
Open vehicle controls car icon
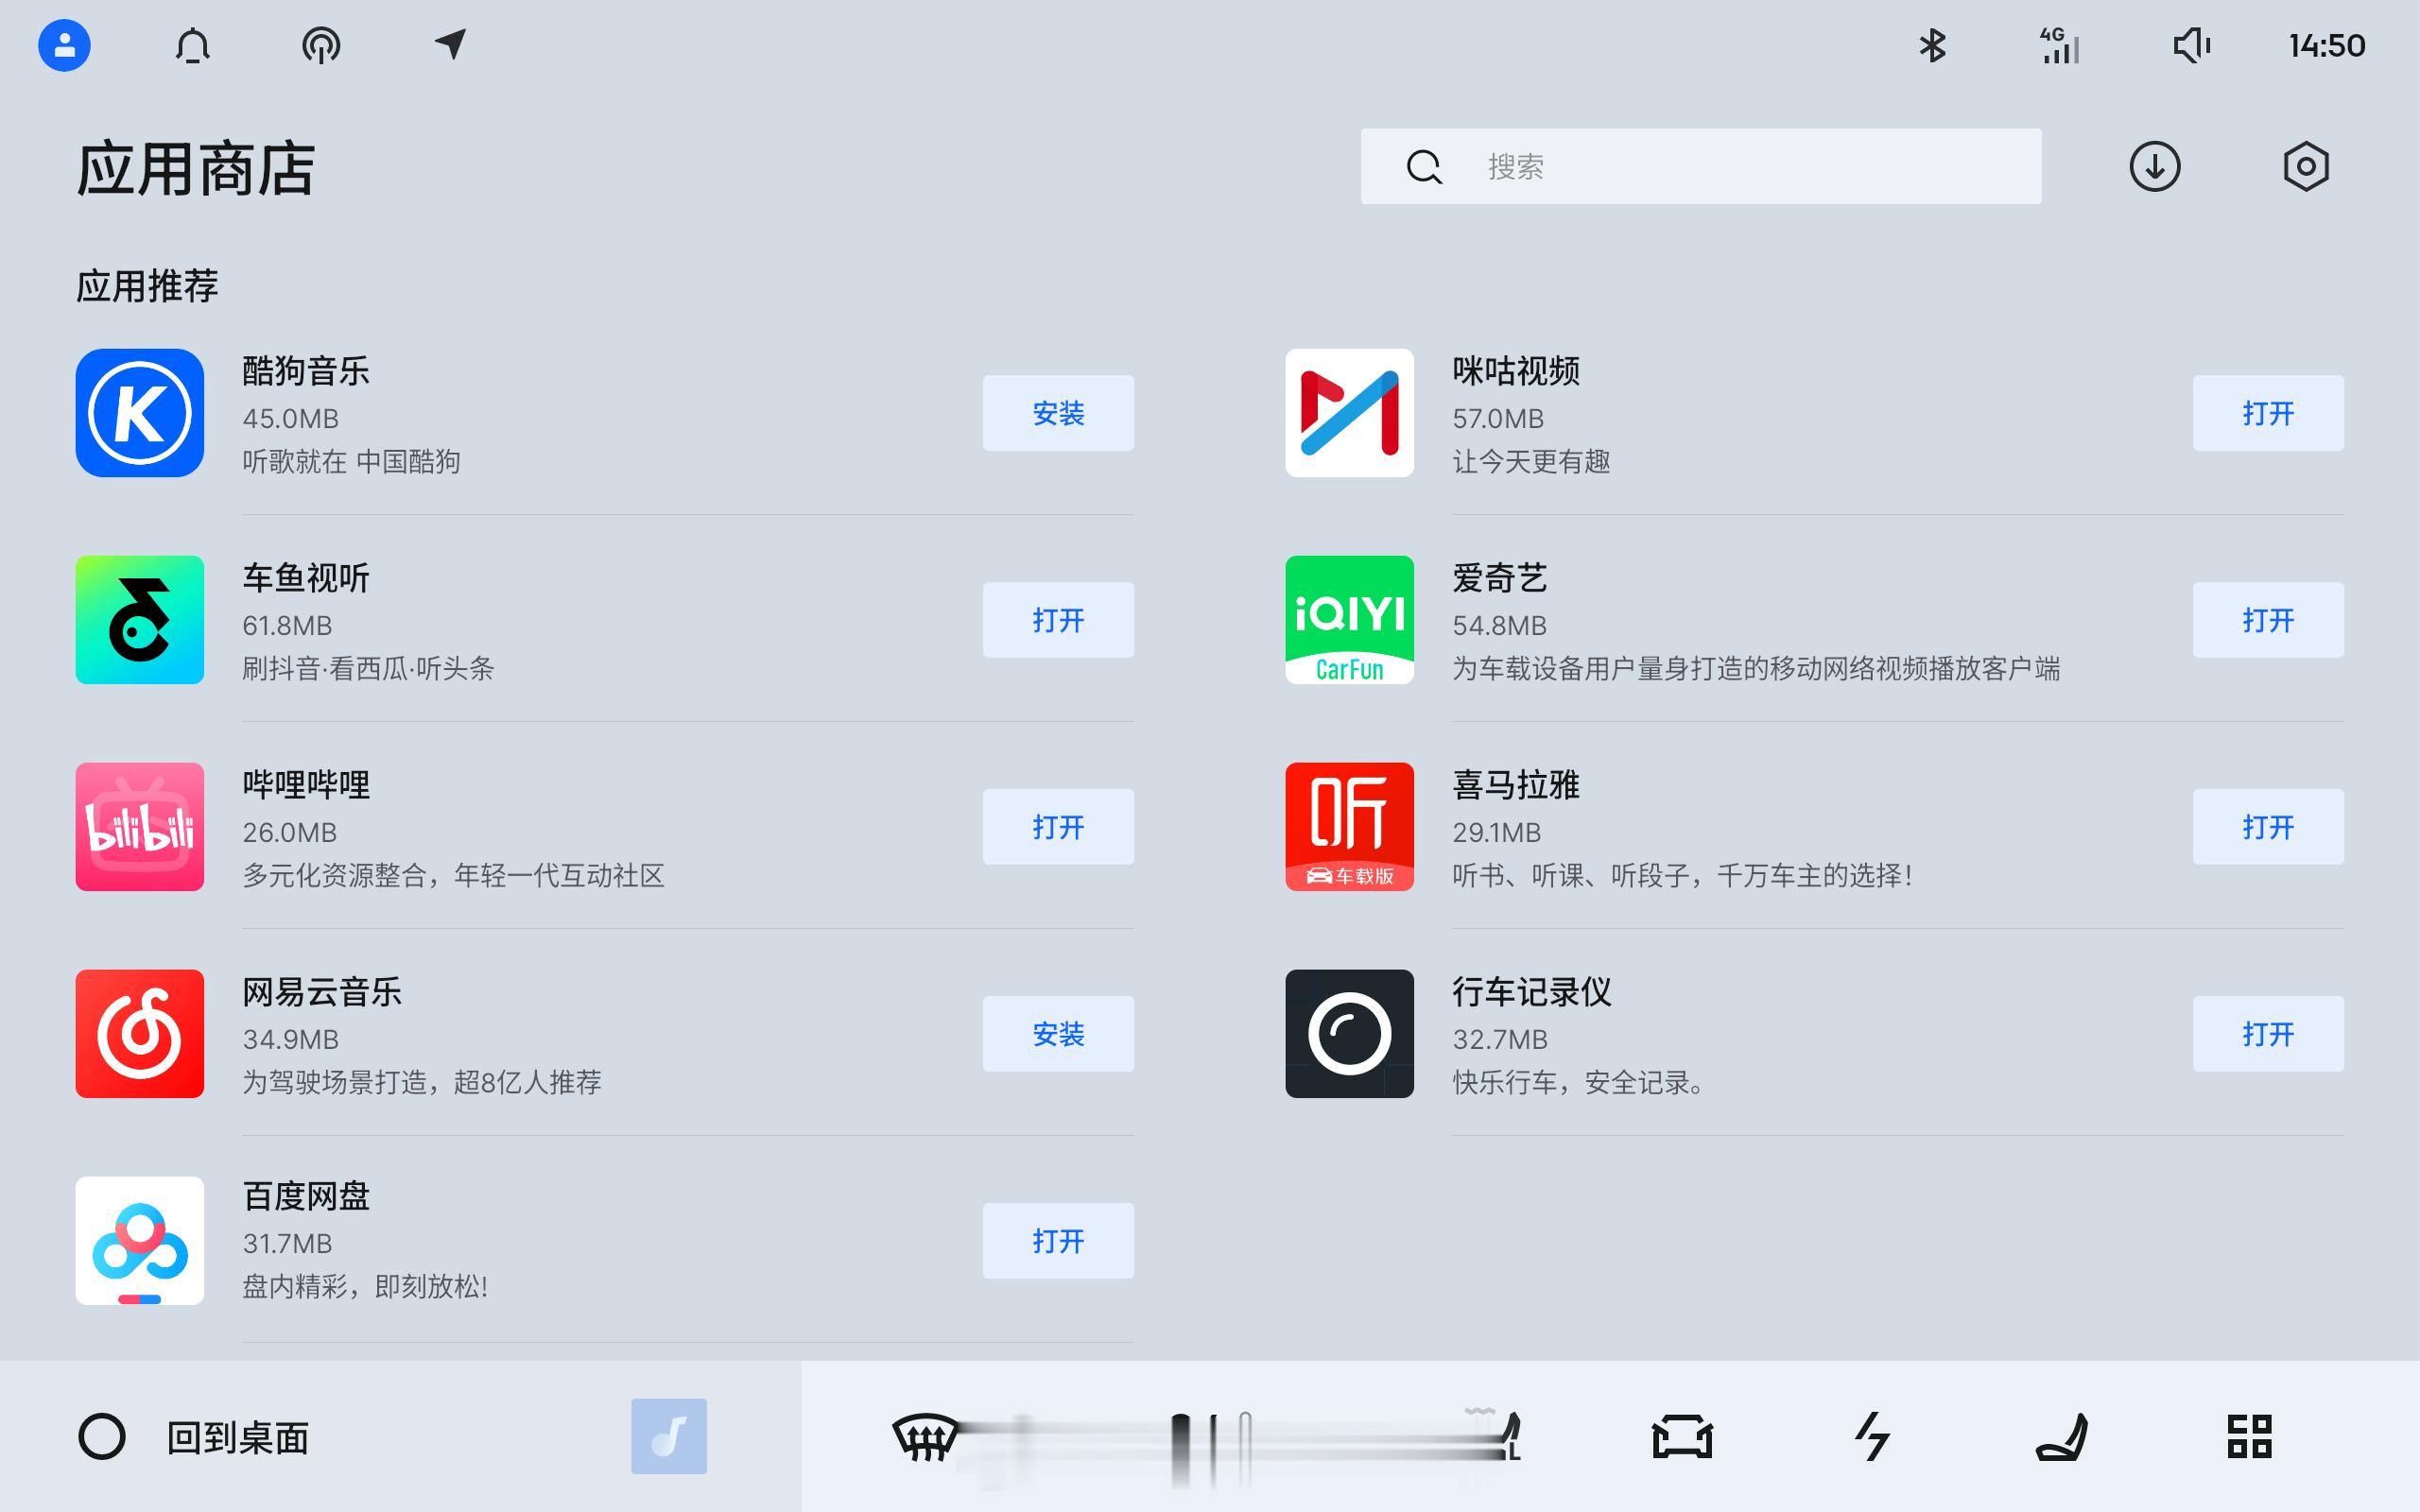tap(1682, 1437)
